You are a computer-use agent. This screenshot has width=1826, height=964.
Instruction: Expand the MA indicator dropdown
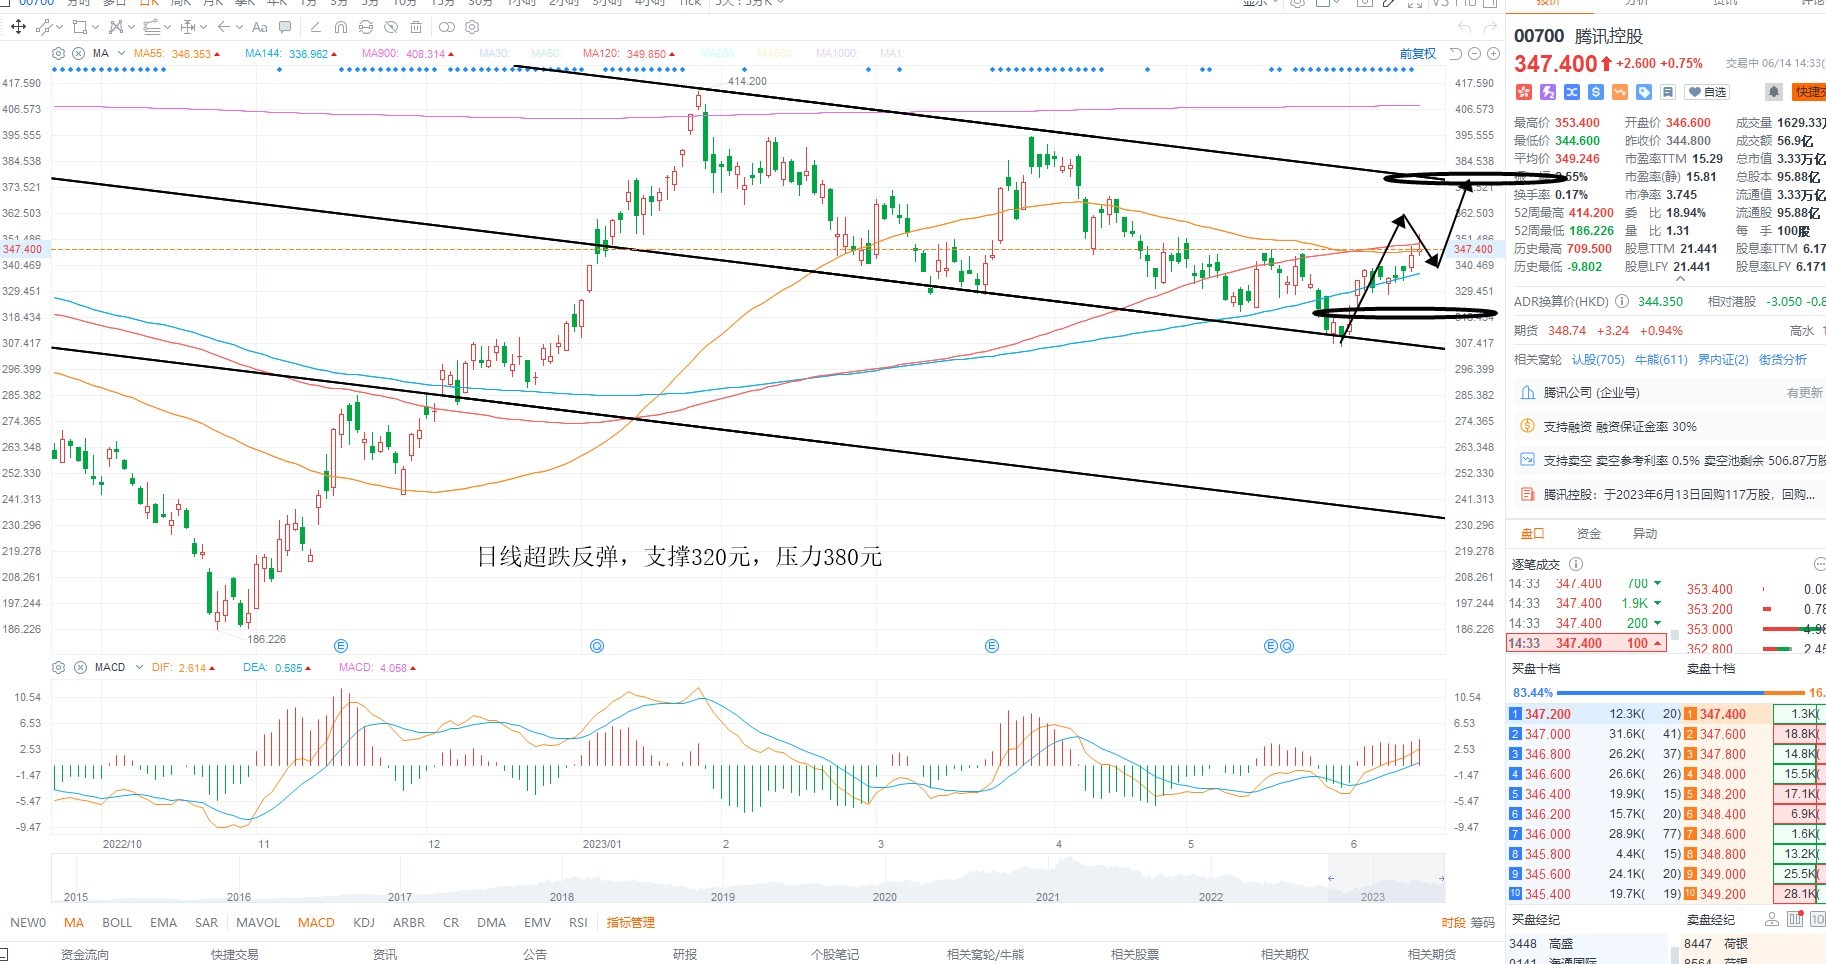coord(121,53)
